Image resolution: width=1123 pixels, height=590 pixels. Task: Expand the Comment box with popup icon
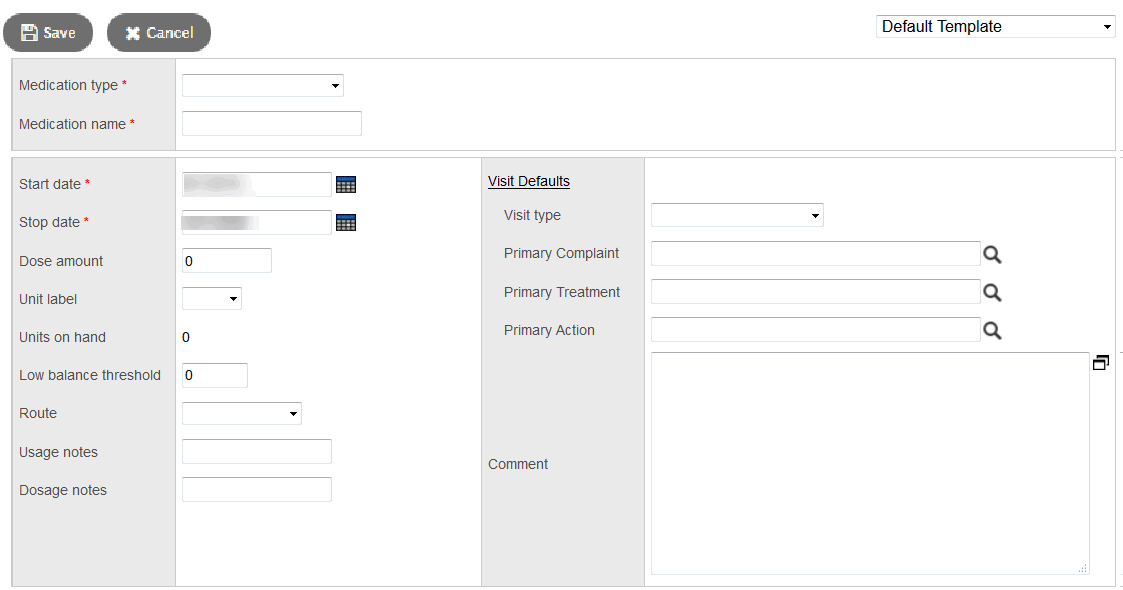point(1101,363)
